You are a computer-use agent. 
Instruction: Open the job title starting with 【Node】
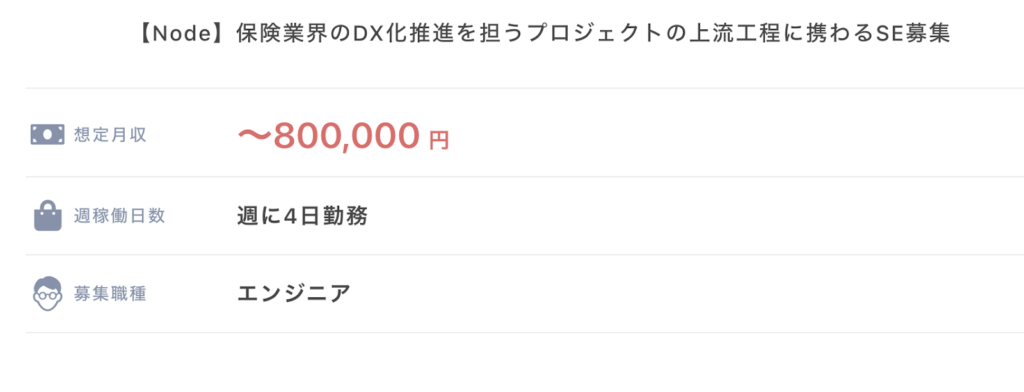pos(544,34)
